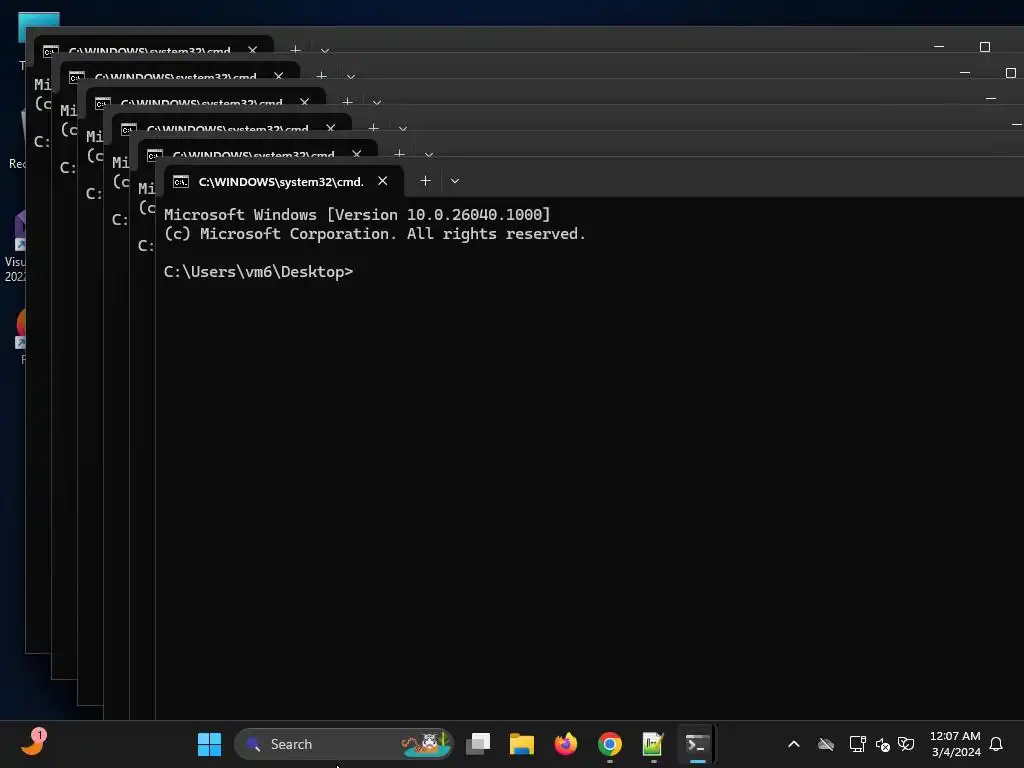Image resolution: width=1024 pixels, height=768 pixels.
Task: Open the notification bell
Action: (x=996, y=744)
